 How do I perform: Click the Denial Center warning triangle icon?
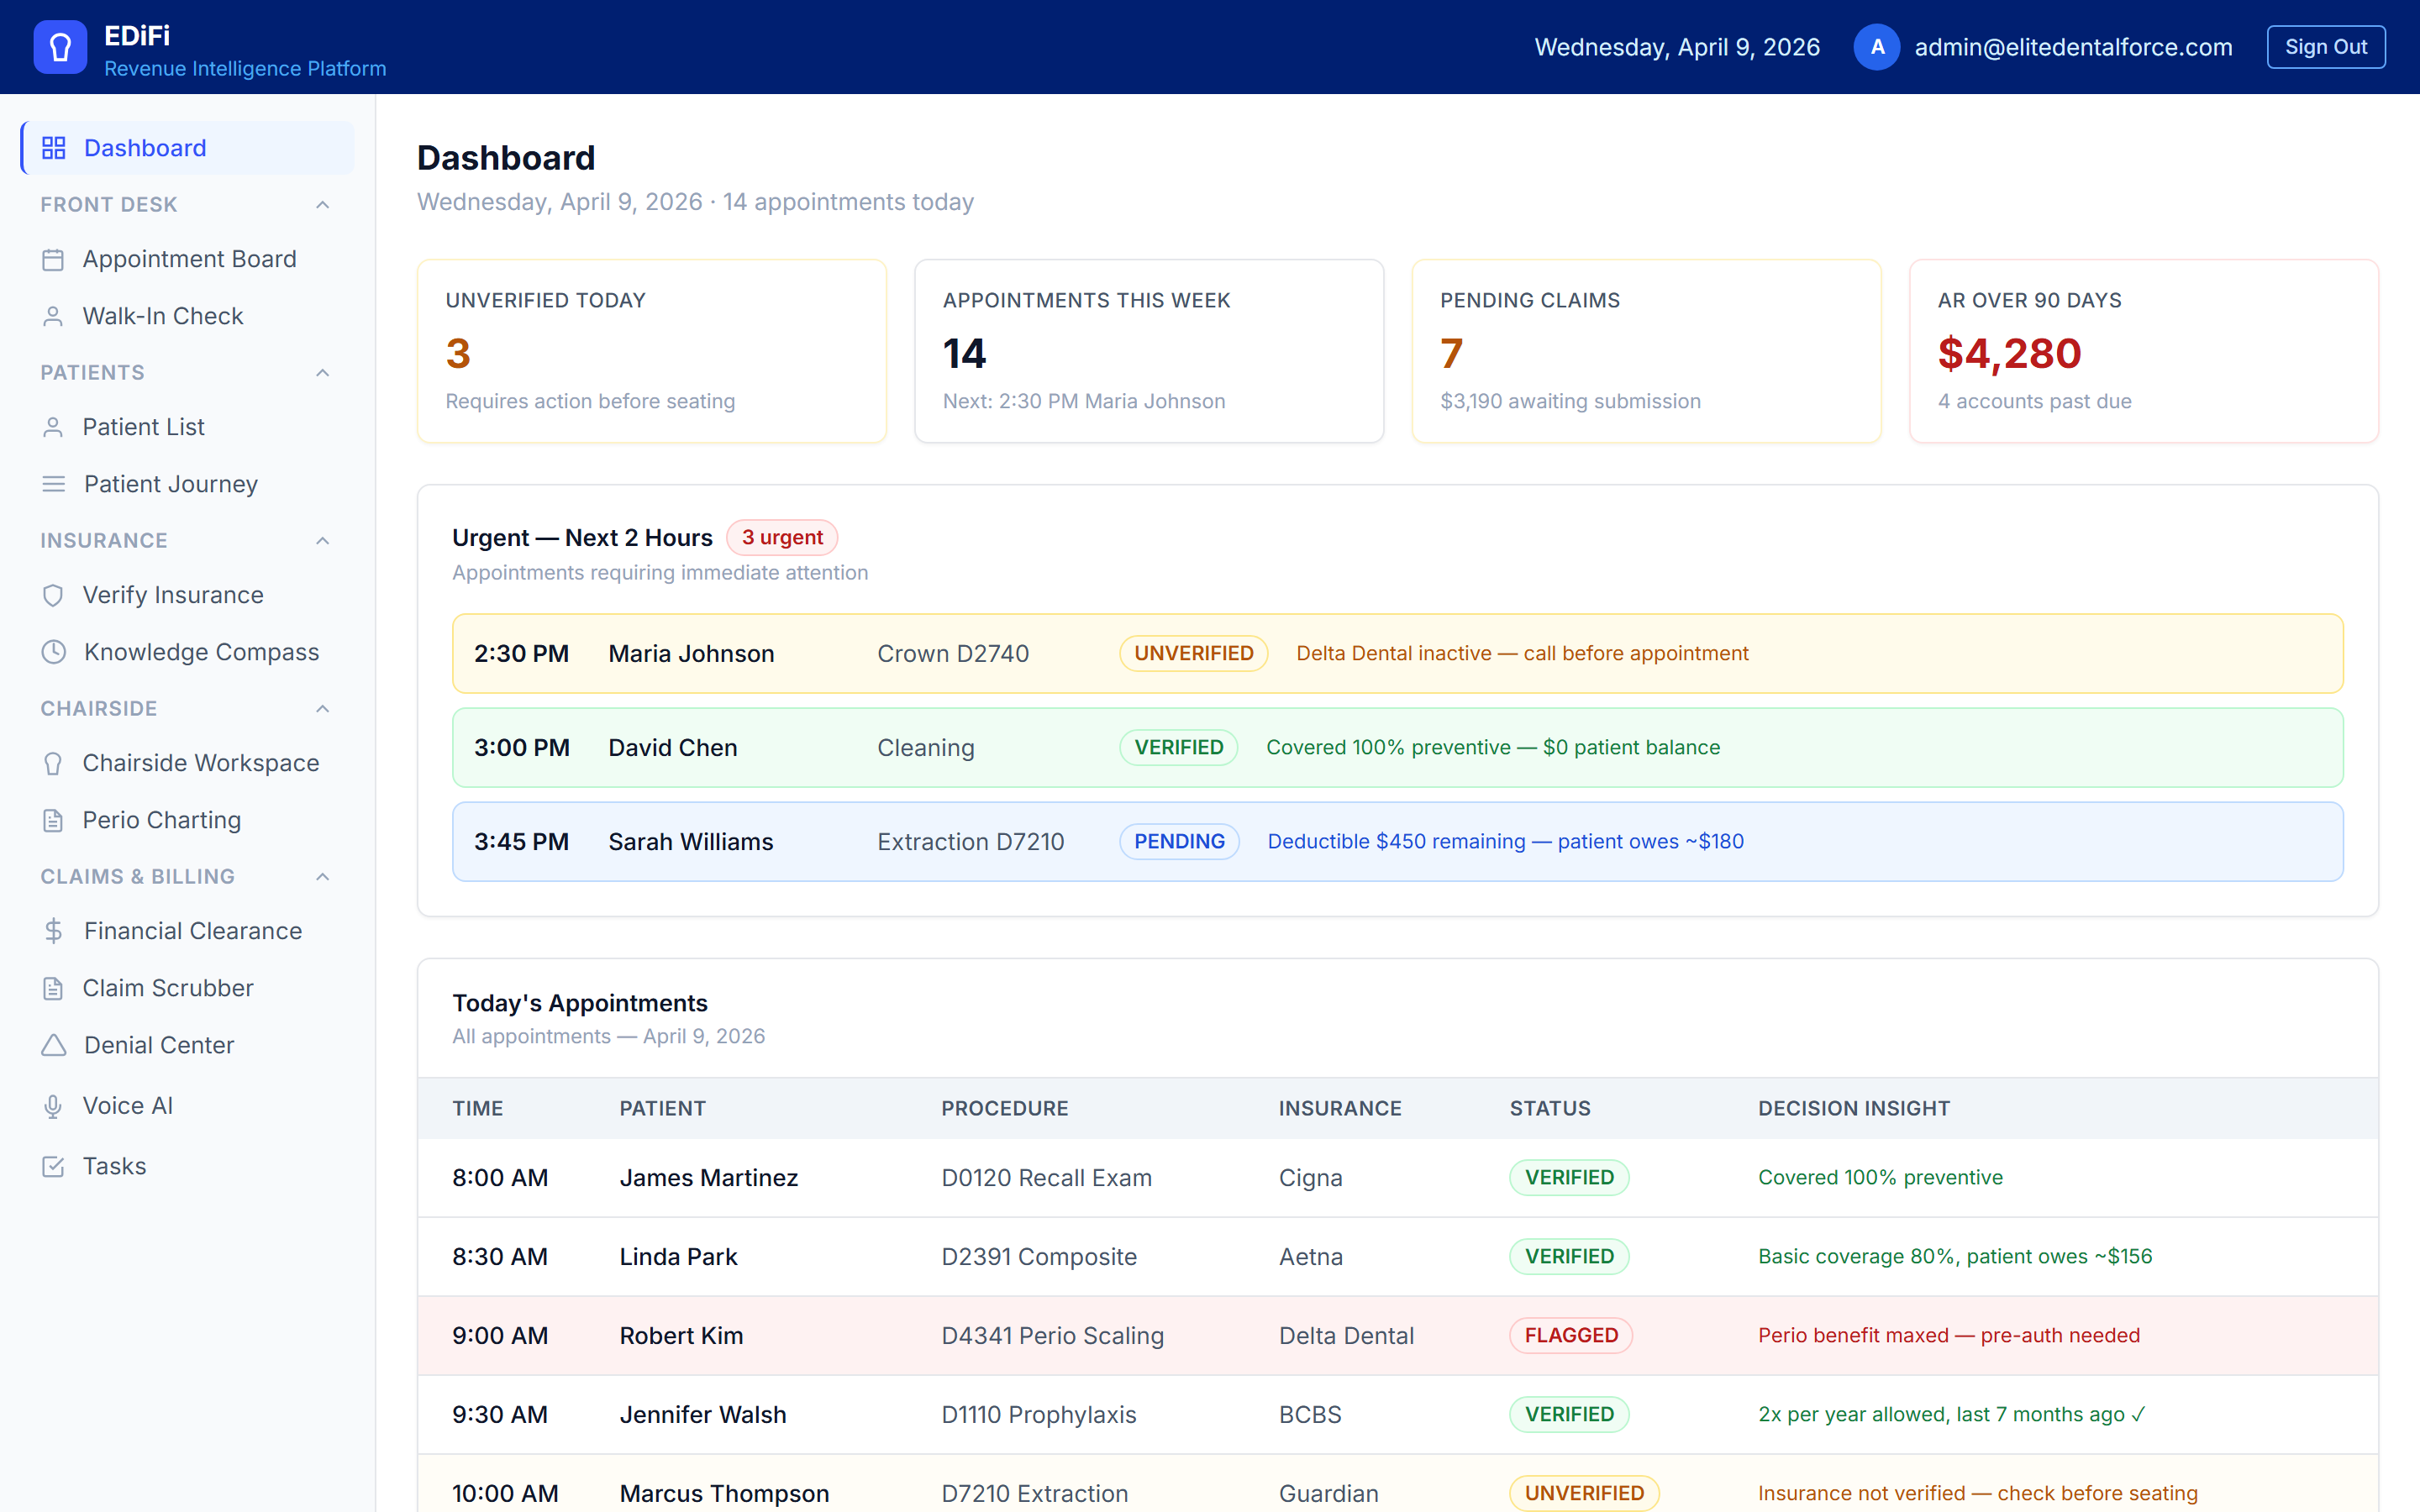tap(54, 1044)
